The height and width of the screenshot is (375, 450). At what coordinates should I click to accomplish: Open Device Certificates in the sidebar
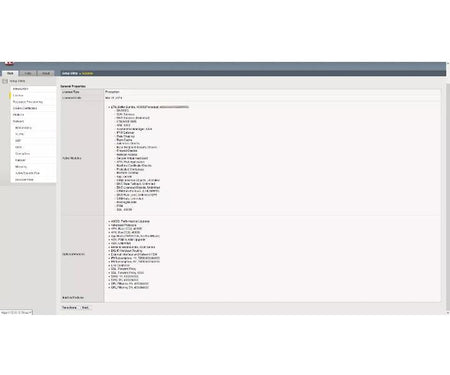pyautogui.click(x=25, y=108)
